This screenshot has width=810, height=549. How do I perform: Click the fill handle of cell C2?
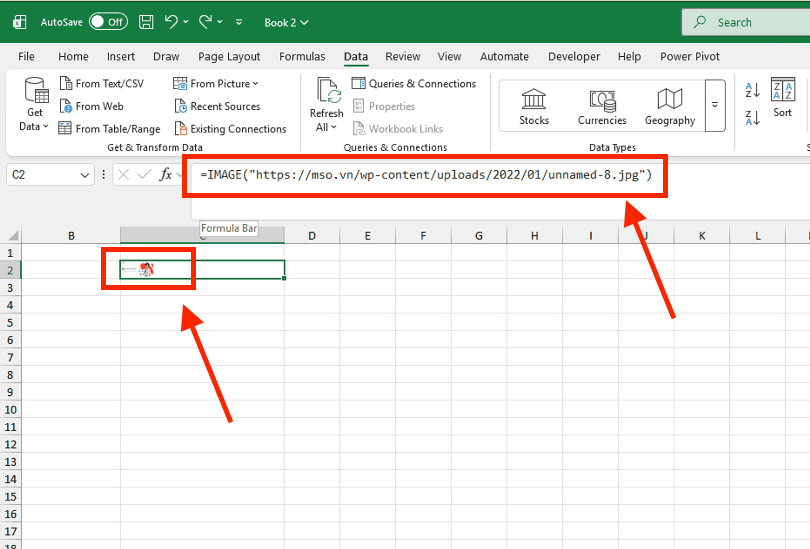284,278
